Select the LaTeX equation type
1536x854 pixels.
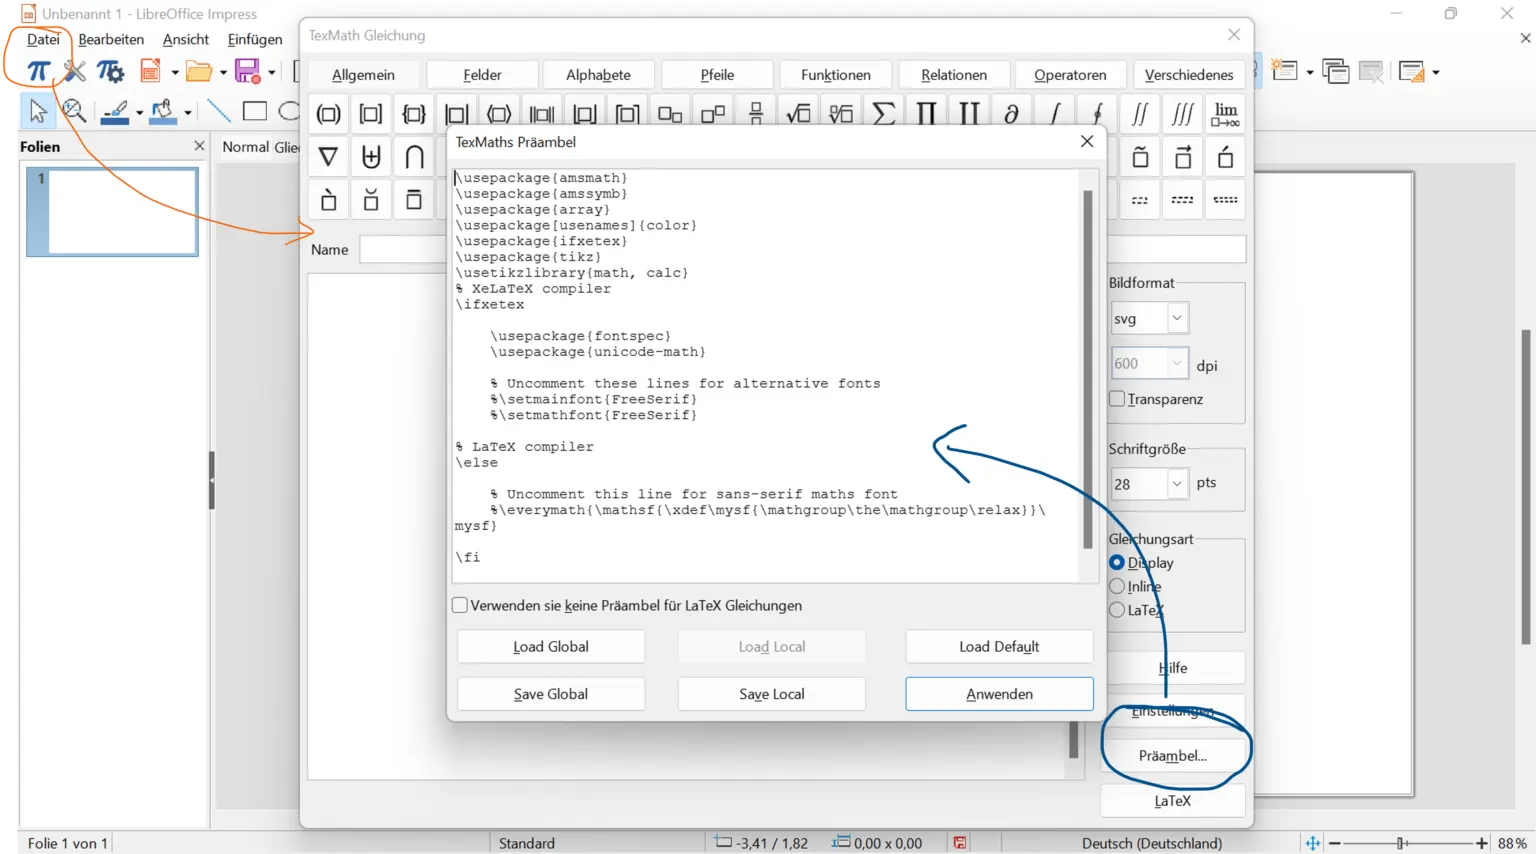pyautogui.click(x=1117, y=610)
